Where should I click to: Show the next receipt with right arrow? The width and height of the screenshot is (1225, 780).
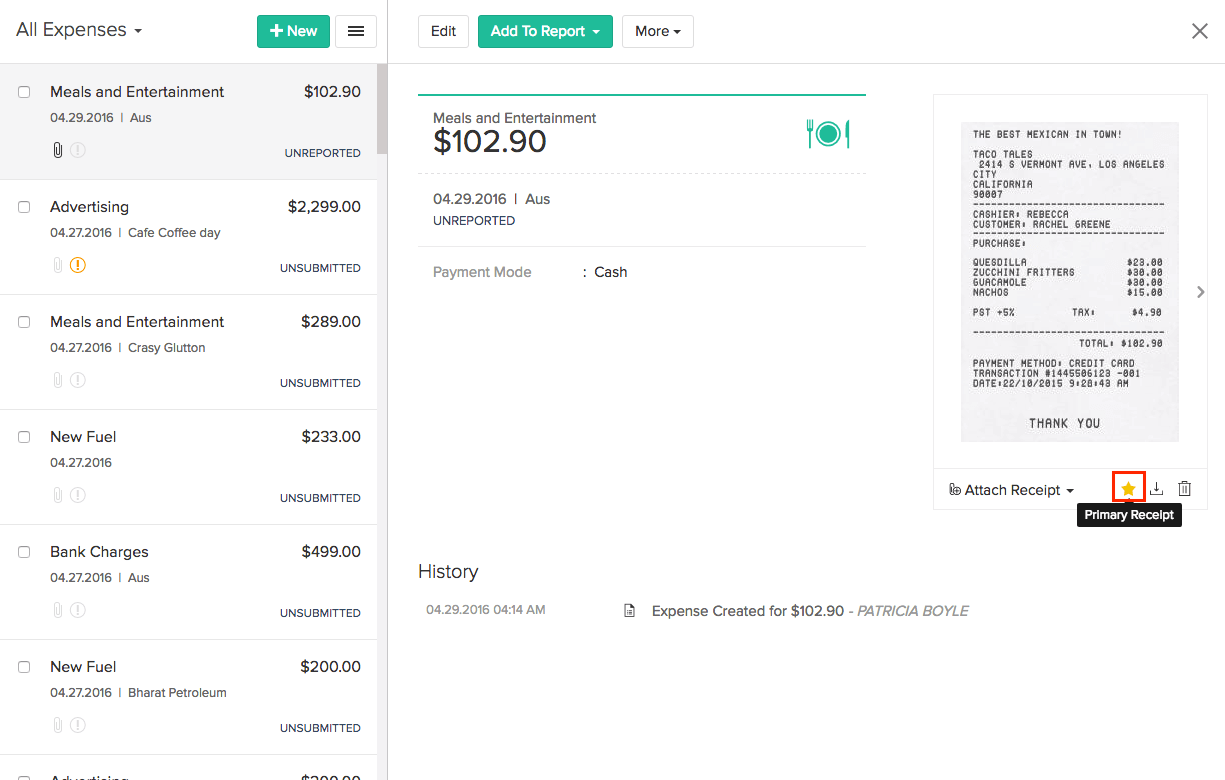(1202, 292)
